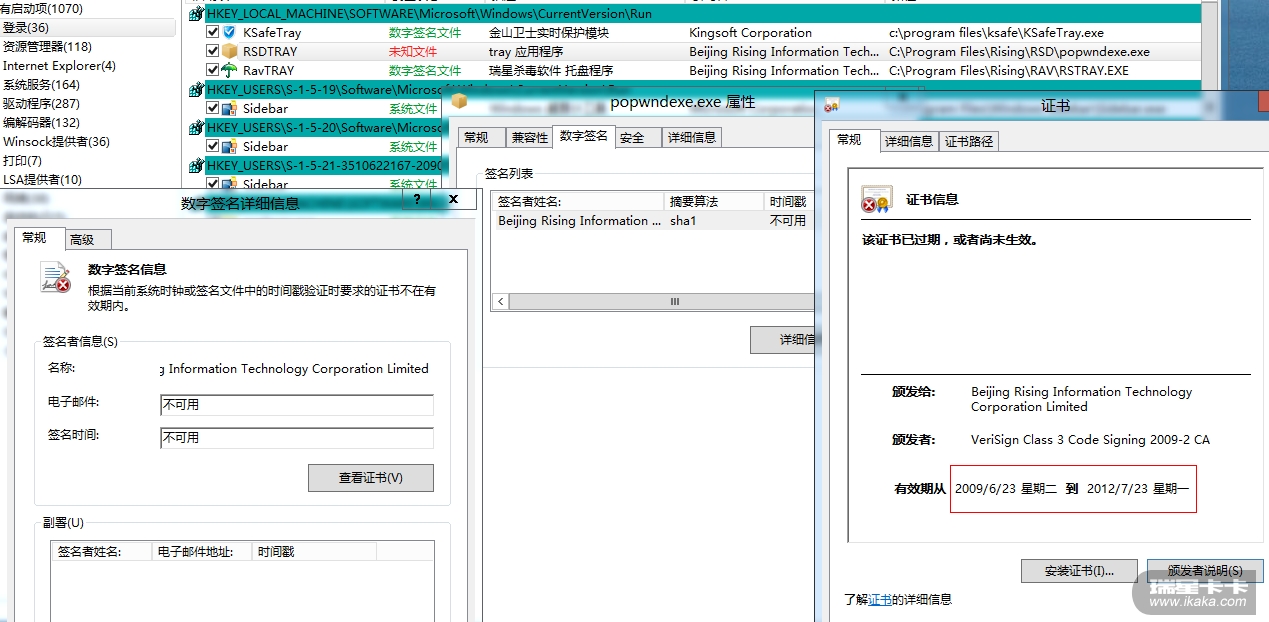Click registry icon beside HKEY_USERS\S-1-5-20 key
This screenshot has height=622, width=1269.
click(196, 127)
